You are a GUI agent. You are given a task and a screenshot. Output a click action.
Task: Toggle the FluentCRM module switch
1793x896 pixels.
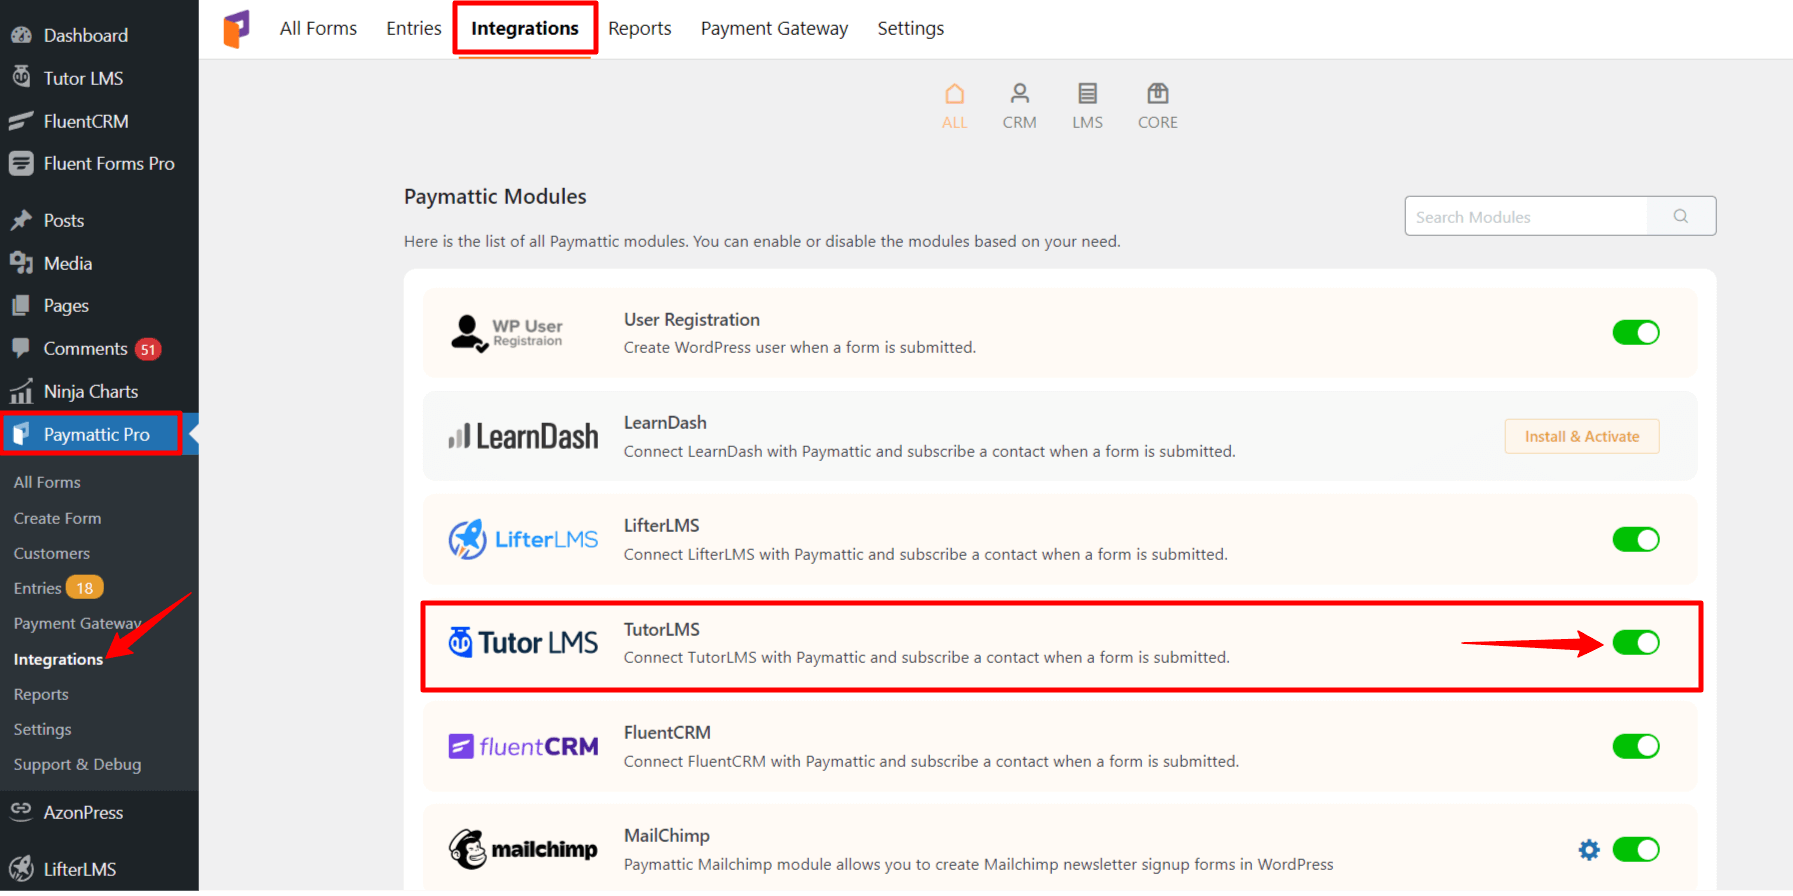click(1636, 747)
